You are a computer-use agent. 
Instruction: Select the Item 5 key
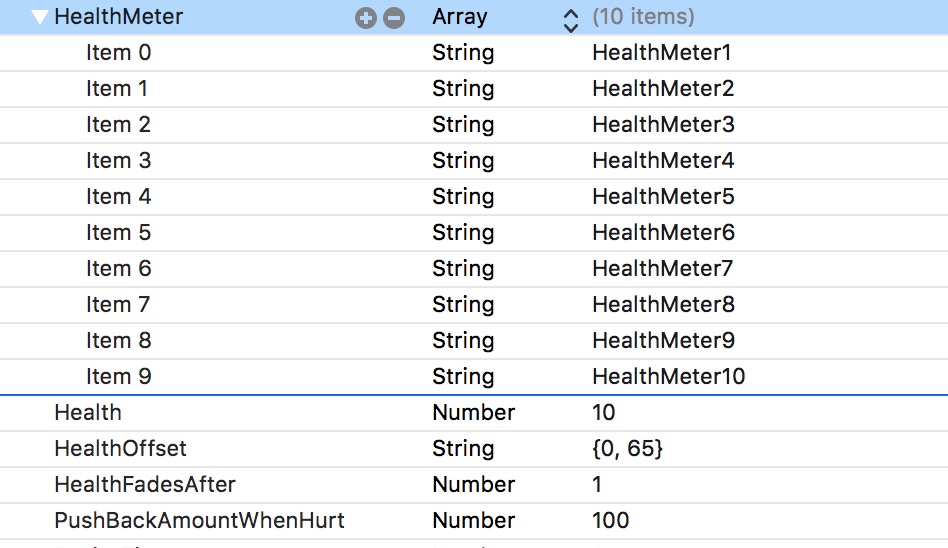(x=118, y=233)
